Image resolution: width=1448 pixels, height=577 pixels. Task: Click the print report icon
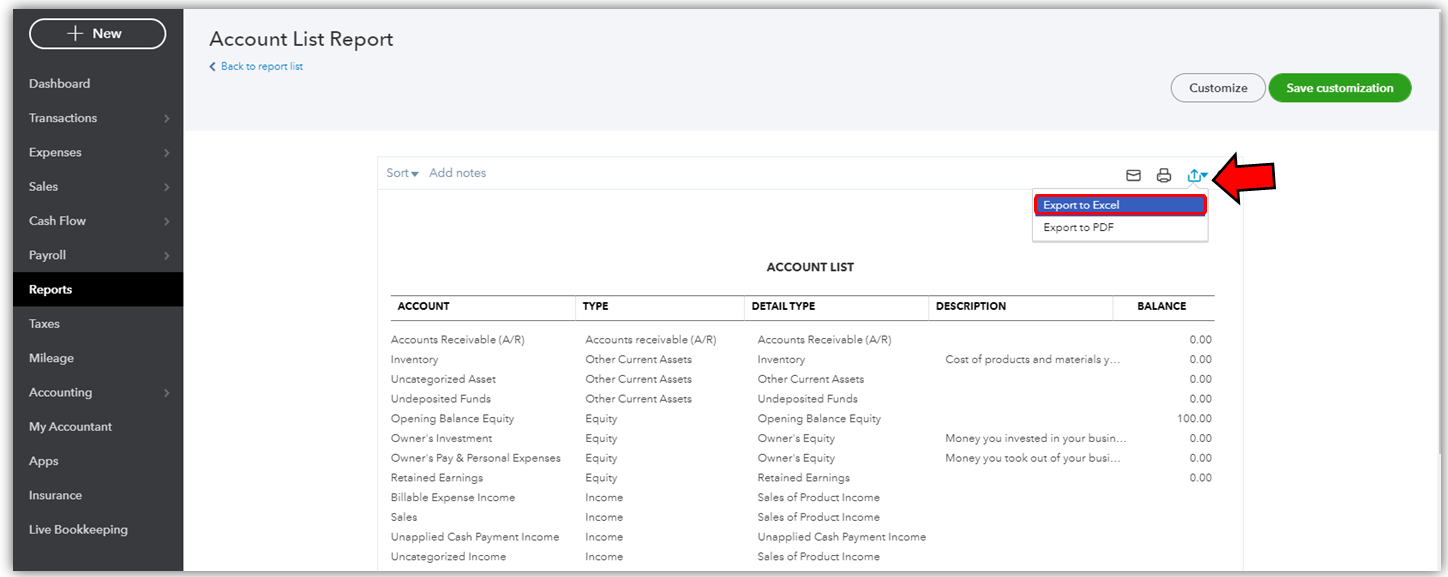[x=1163, y=175]
